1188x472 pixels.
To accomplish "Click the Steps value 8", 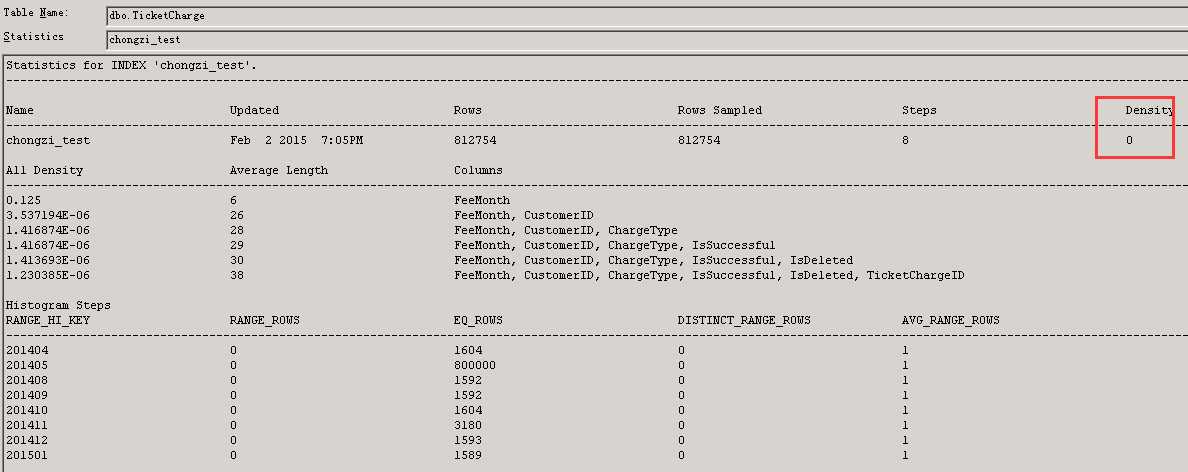I will point(905,141).
